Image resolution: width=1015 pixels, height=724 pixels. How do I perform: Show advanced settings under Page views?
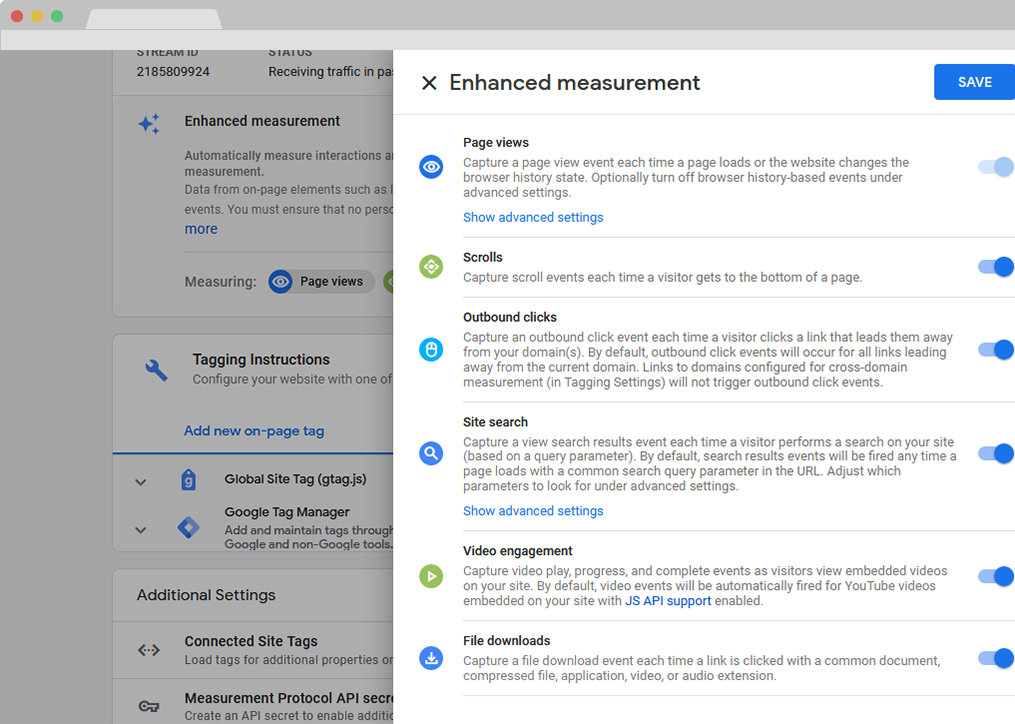(533, 217)
